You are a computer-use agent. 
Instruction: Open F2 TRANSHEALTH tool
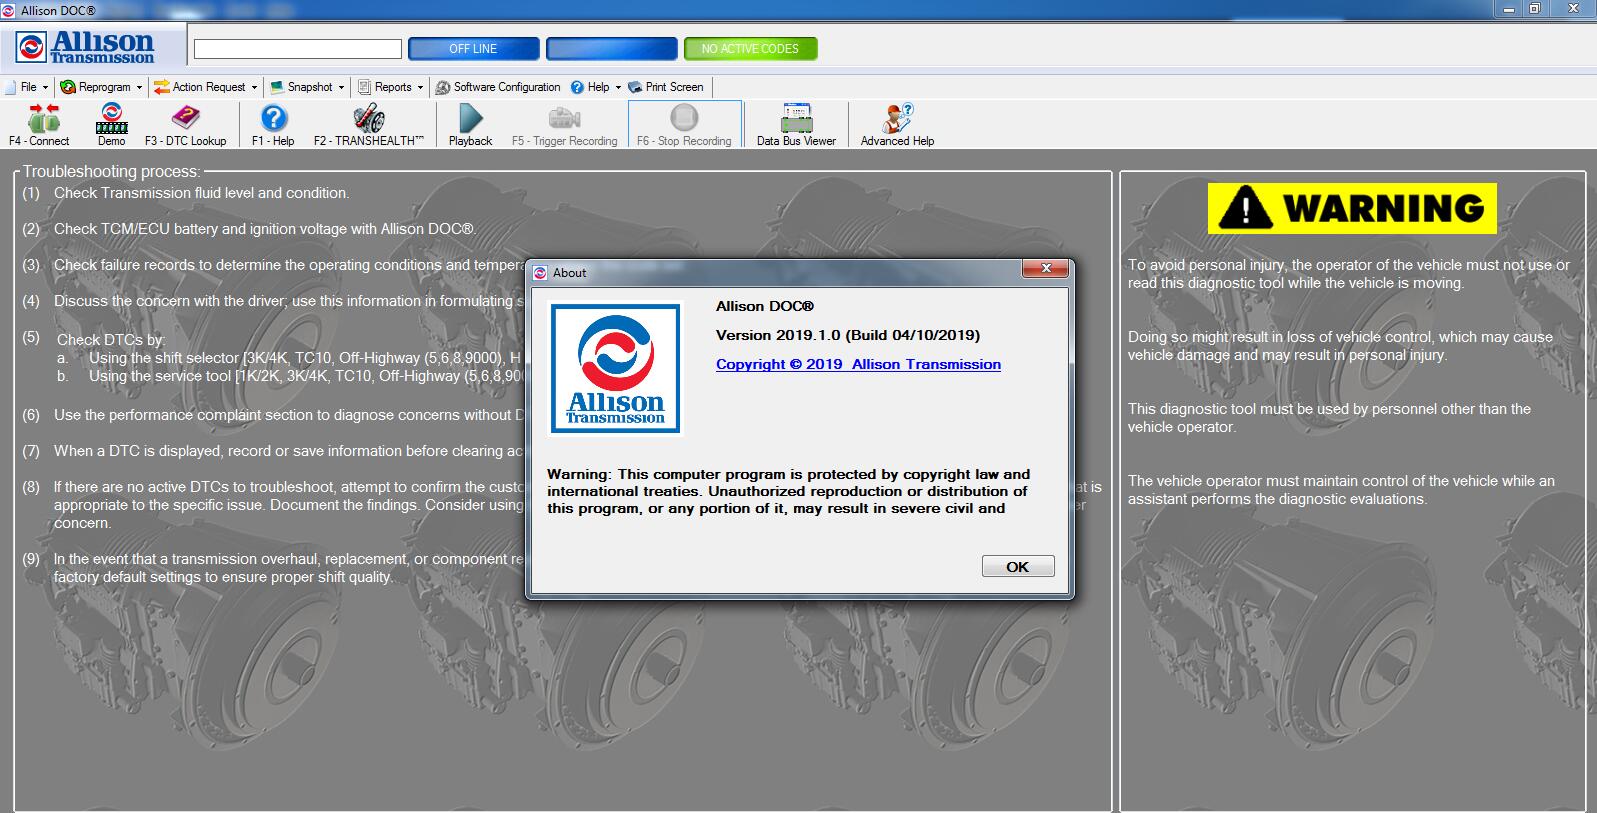(369, 125)
